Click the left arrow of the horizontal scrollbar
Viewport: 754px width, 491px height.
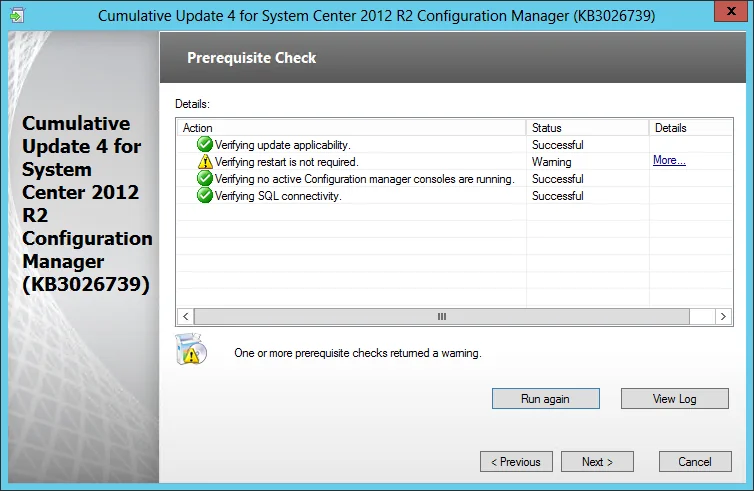click(186, 316)
